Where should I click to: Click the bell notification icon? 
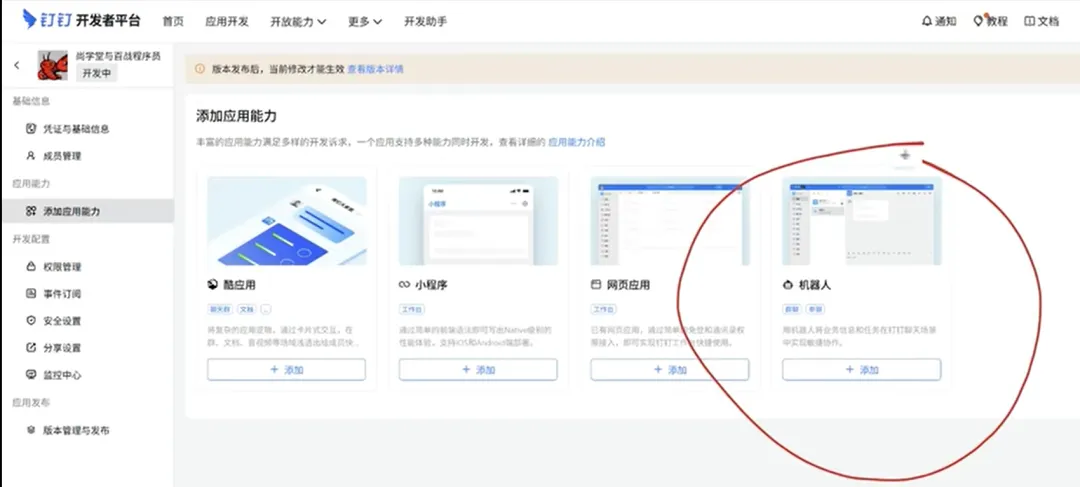click(x=926, y=21)
